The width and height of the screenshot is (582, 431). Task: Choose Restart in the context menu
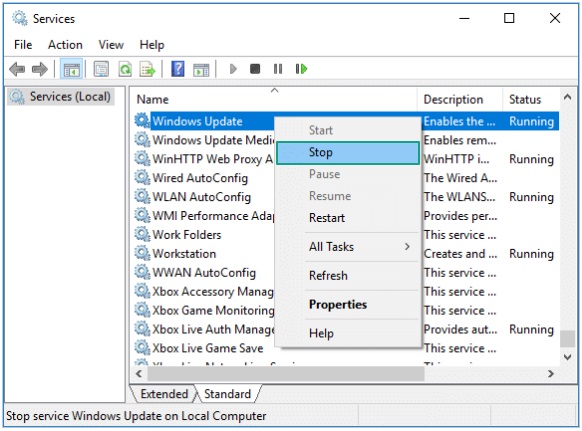pyautogui.click(x=348, y=218)
